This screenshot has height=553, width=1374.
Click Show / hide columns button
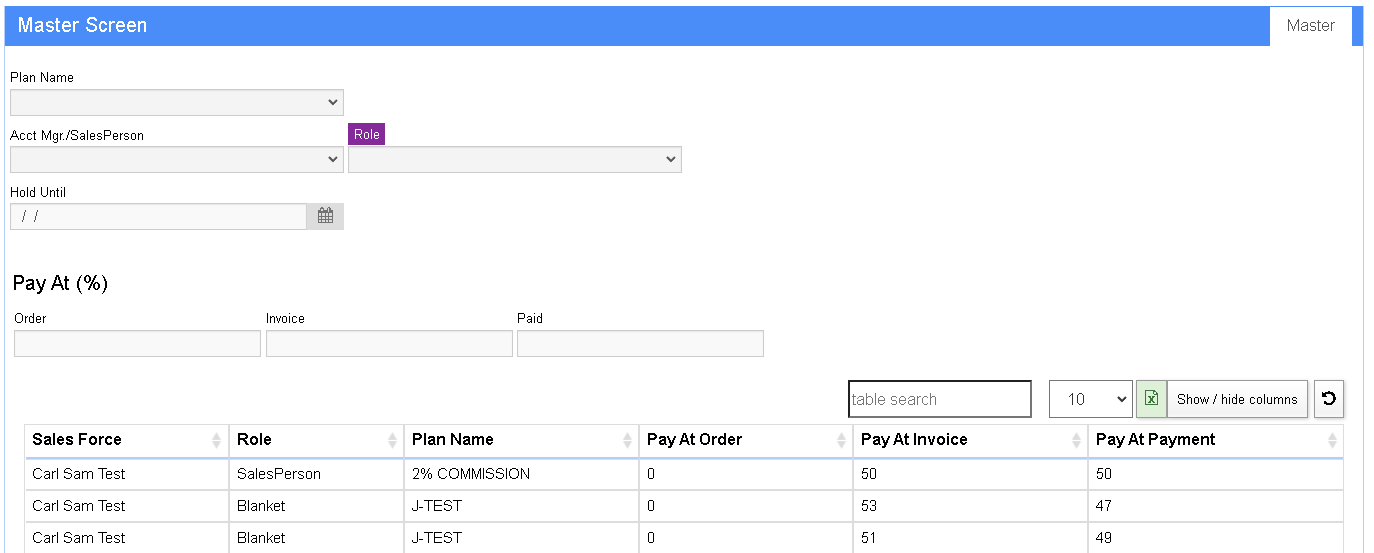pos(1237,399)
